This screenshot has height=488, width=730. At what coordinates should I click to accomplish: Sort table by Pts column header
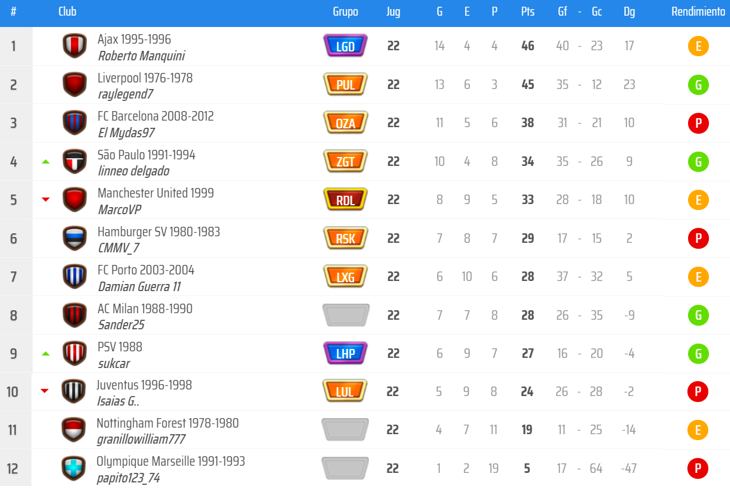coord(527,12)
